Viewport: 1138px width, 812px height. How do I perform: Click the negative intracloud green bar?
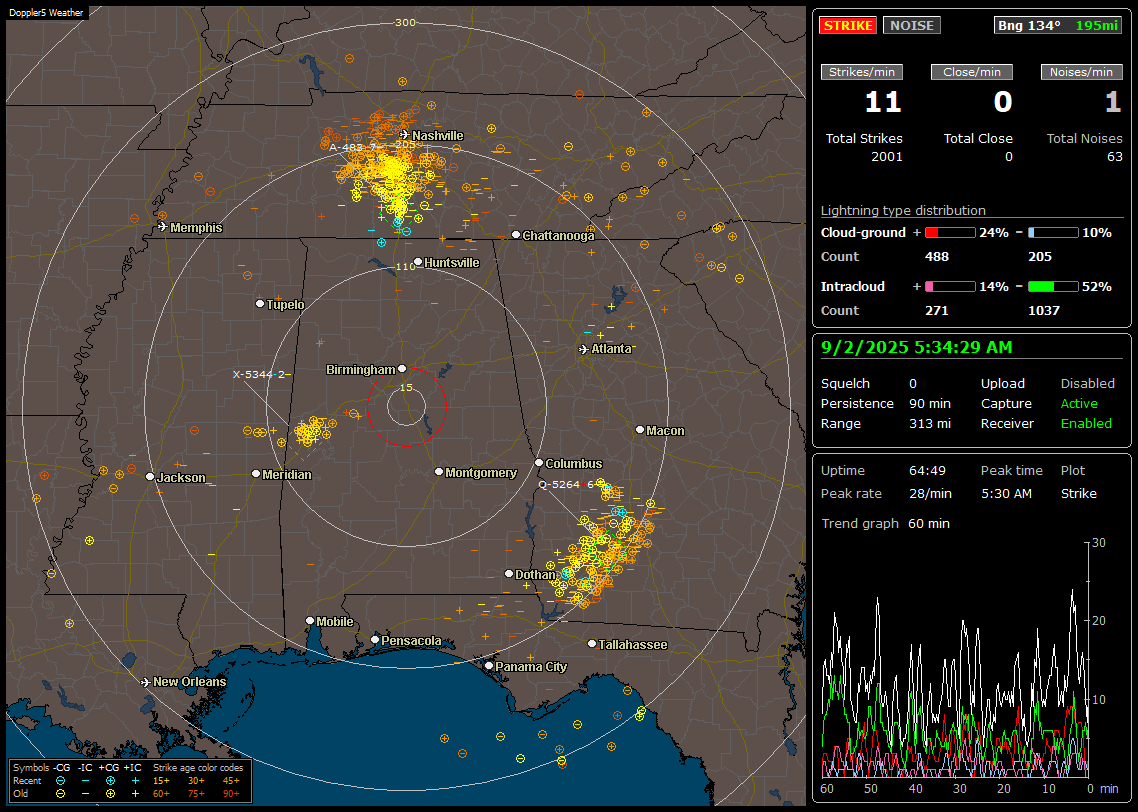tap(1053, 287)
